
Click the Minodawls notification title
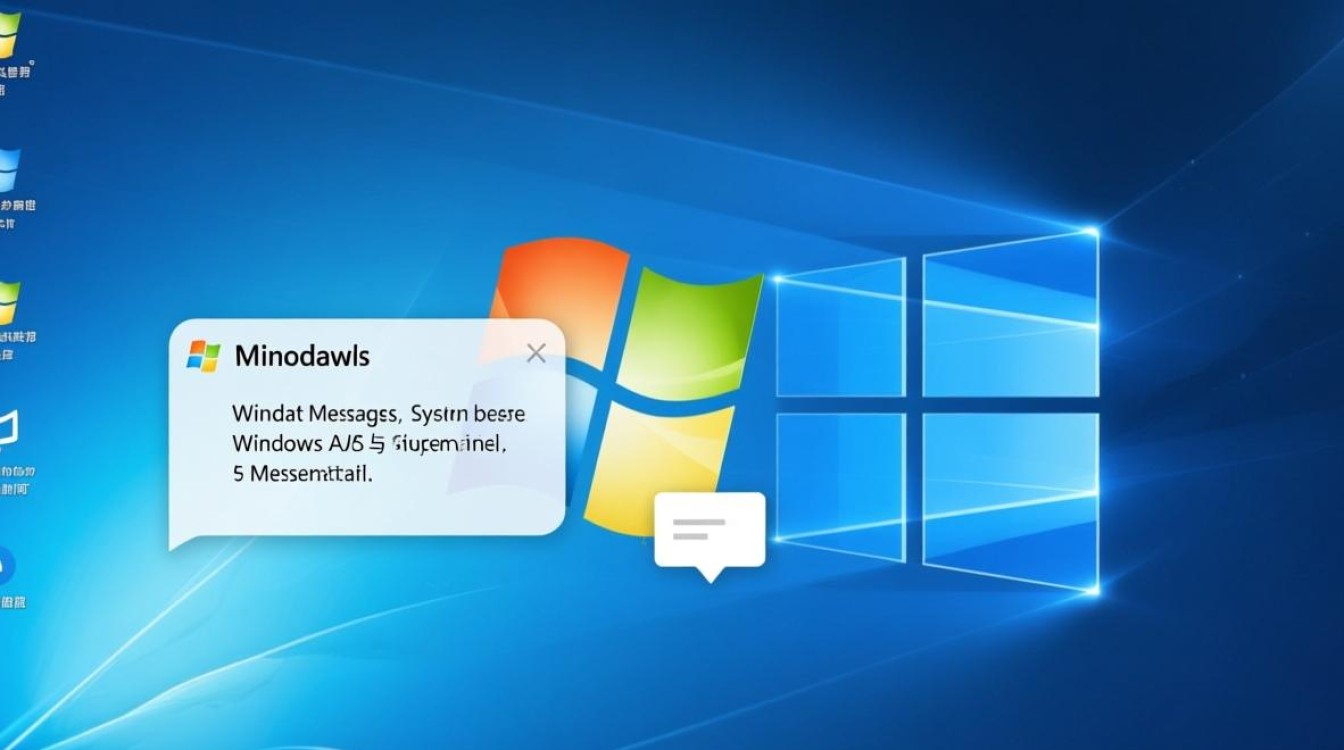click(302, 356)
